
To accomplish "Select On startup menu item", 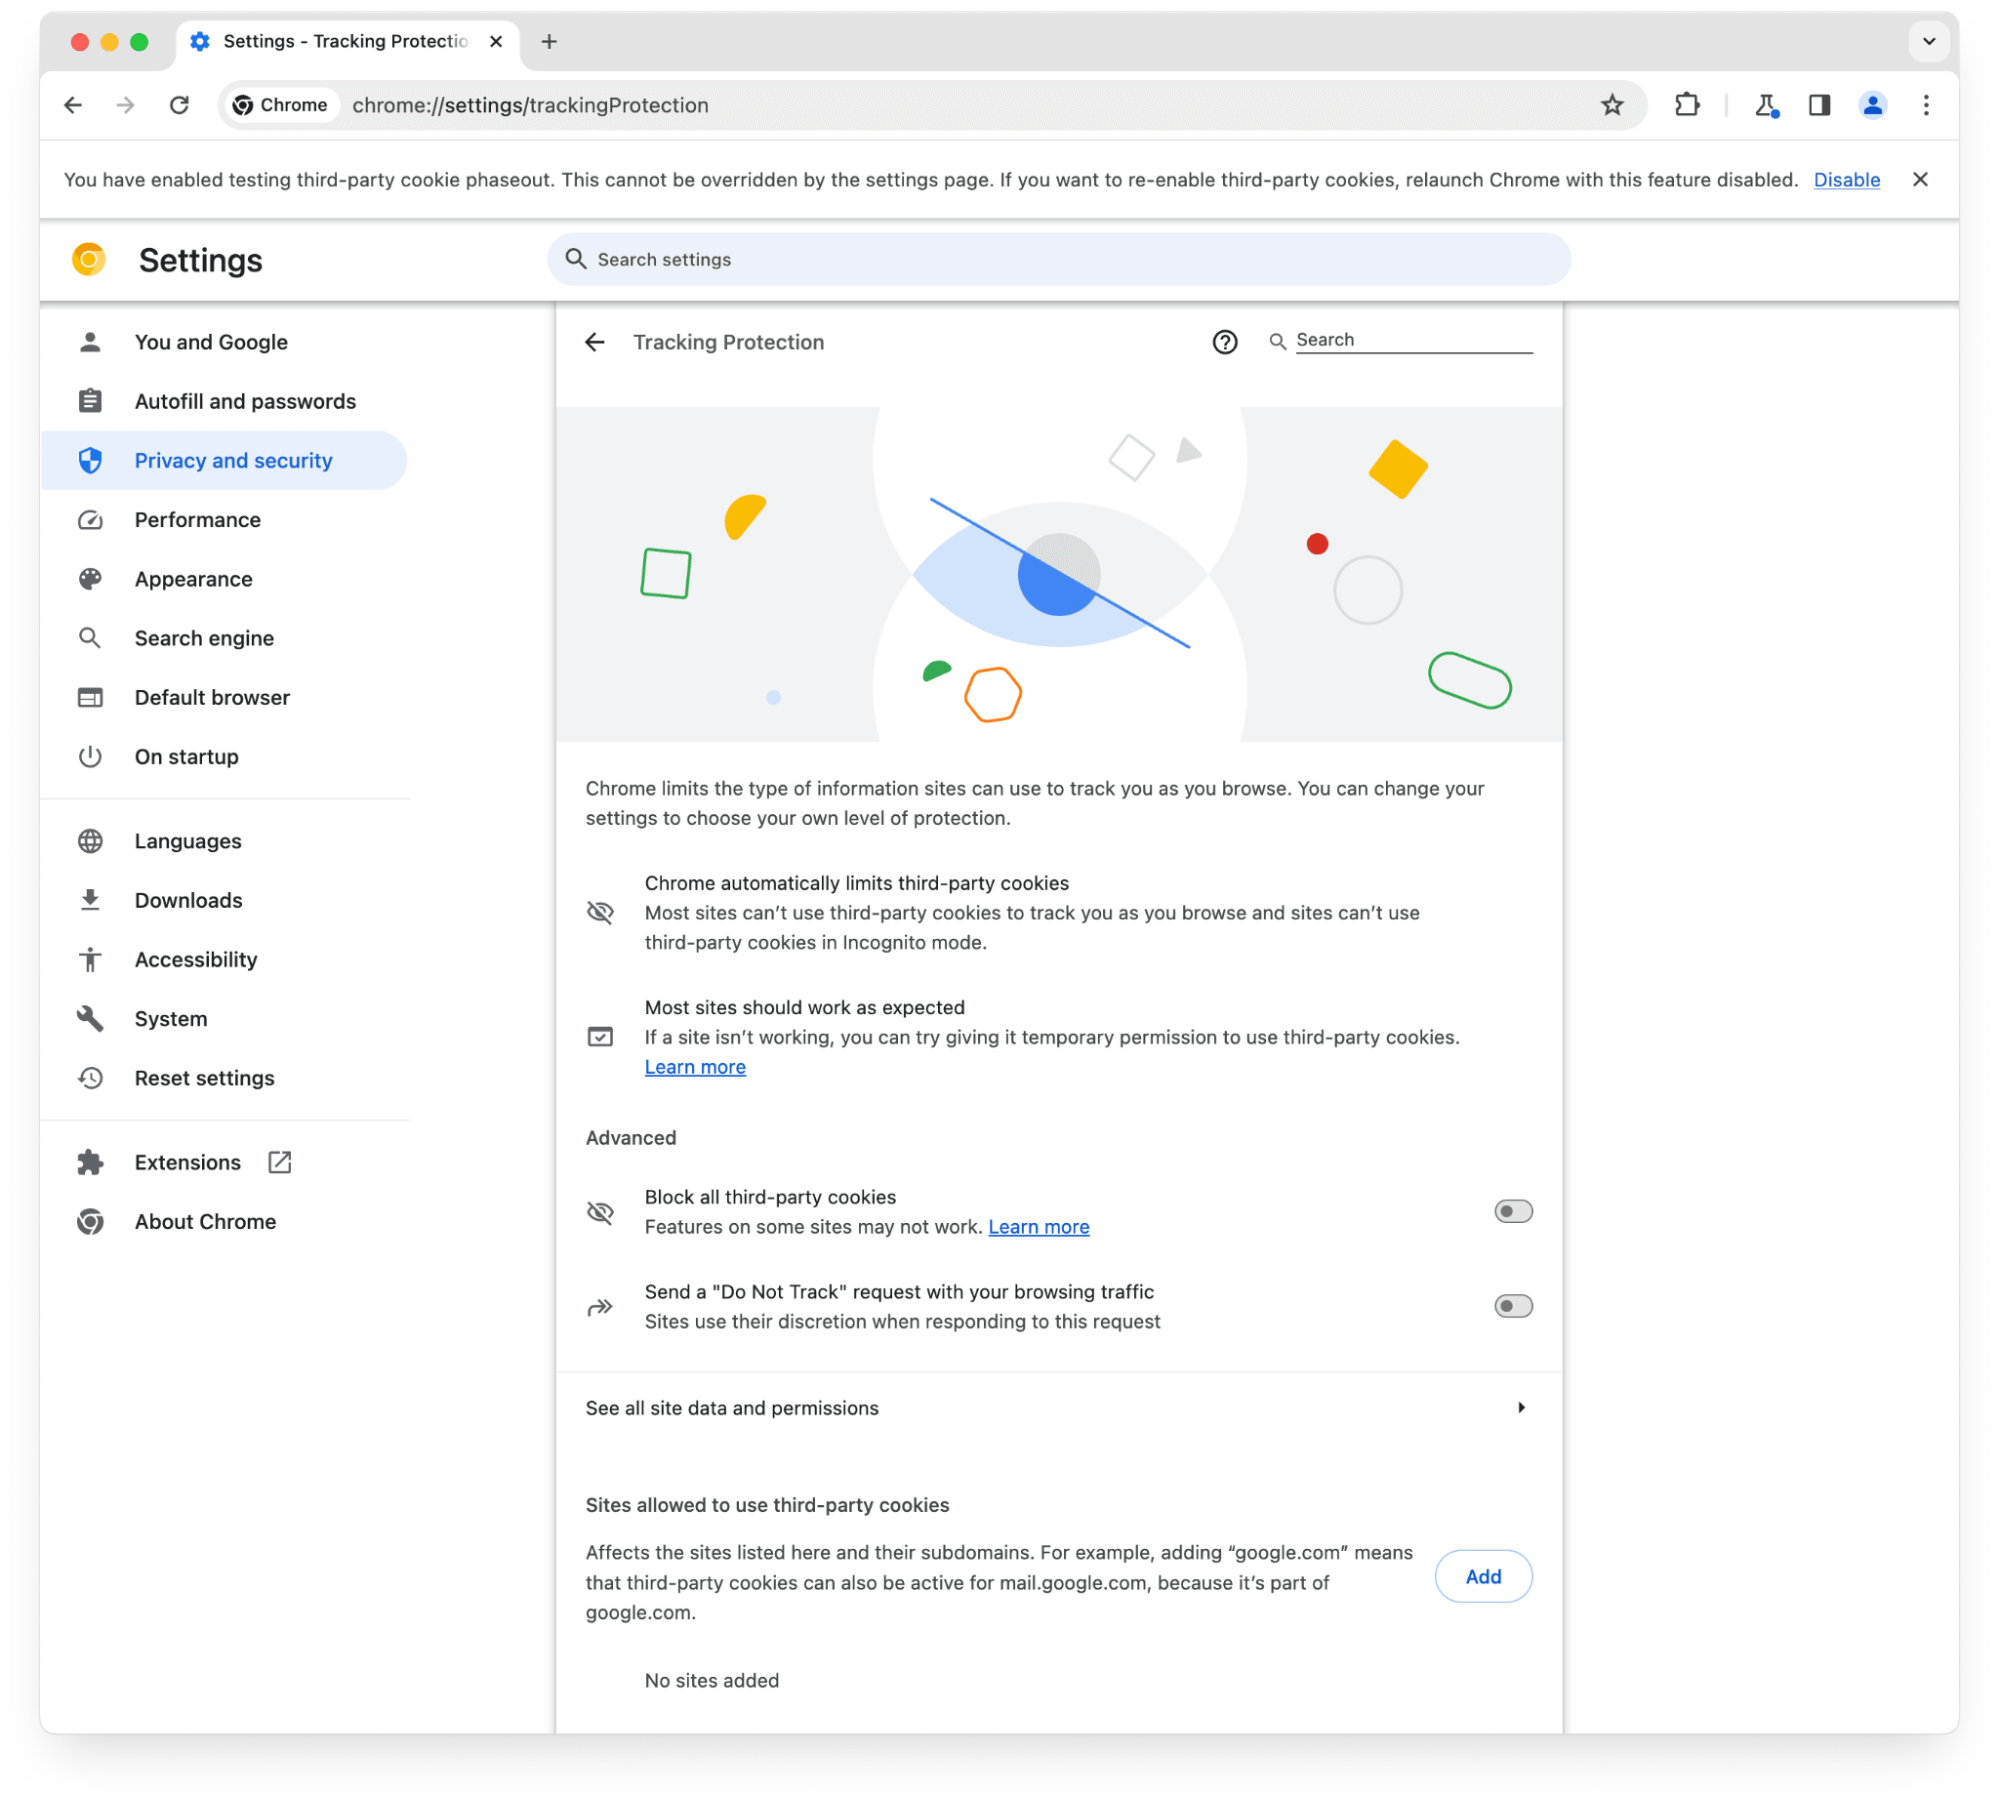I will (188, 755).
